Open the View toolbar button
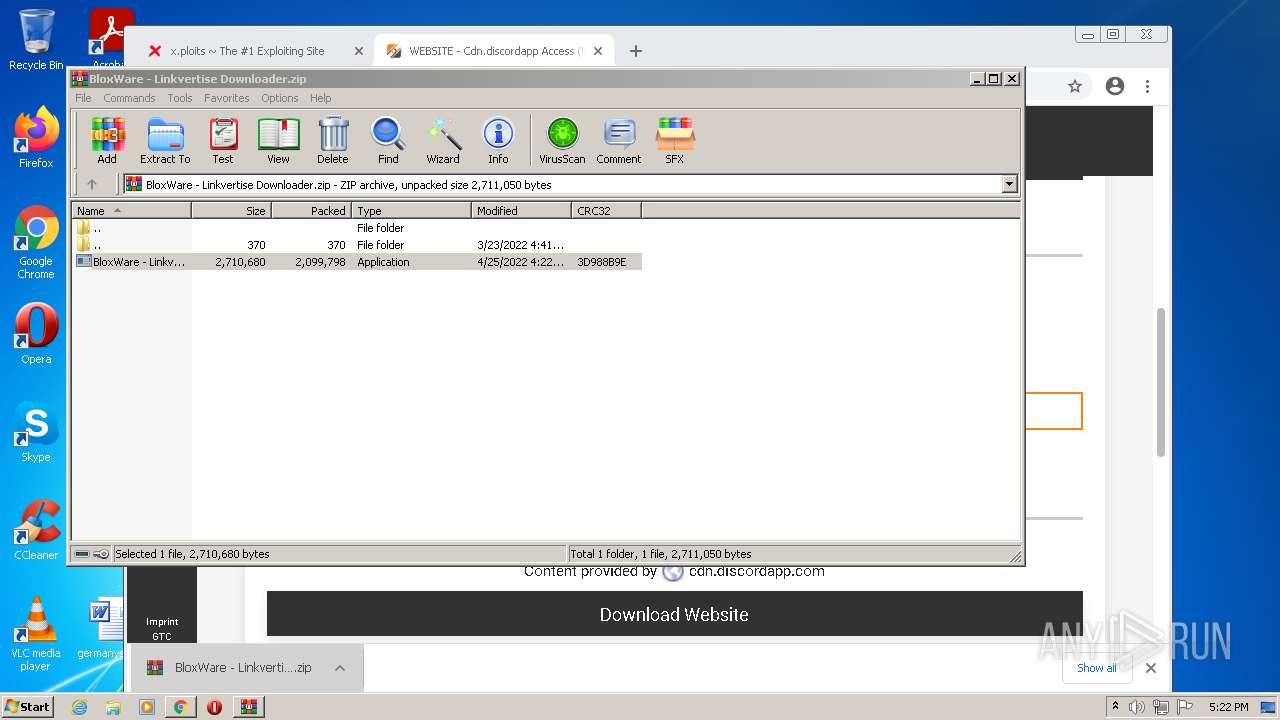The height and width of the screenshot is (720, 1280). [x=278, y=140]
